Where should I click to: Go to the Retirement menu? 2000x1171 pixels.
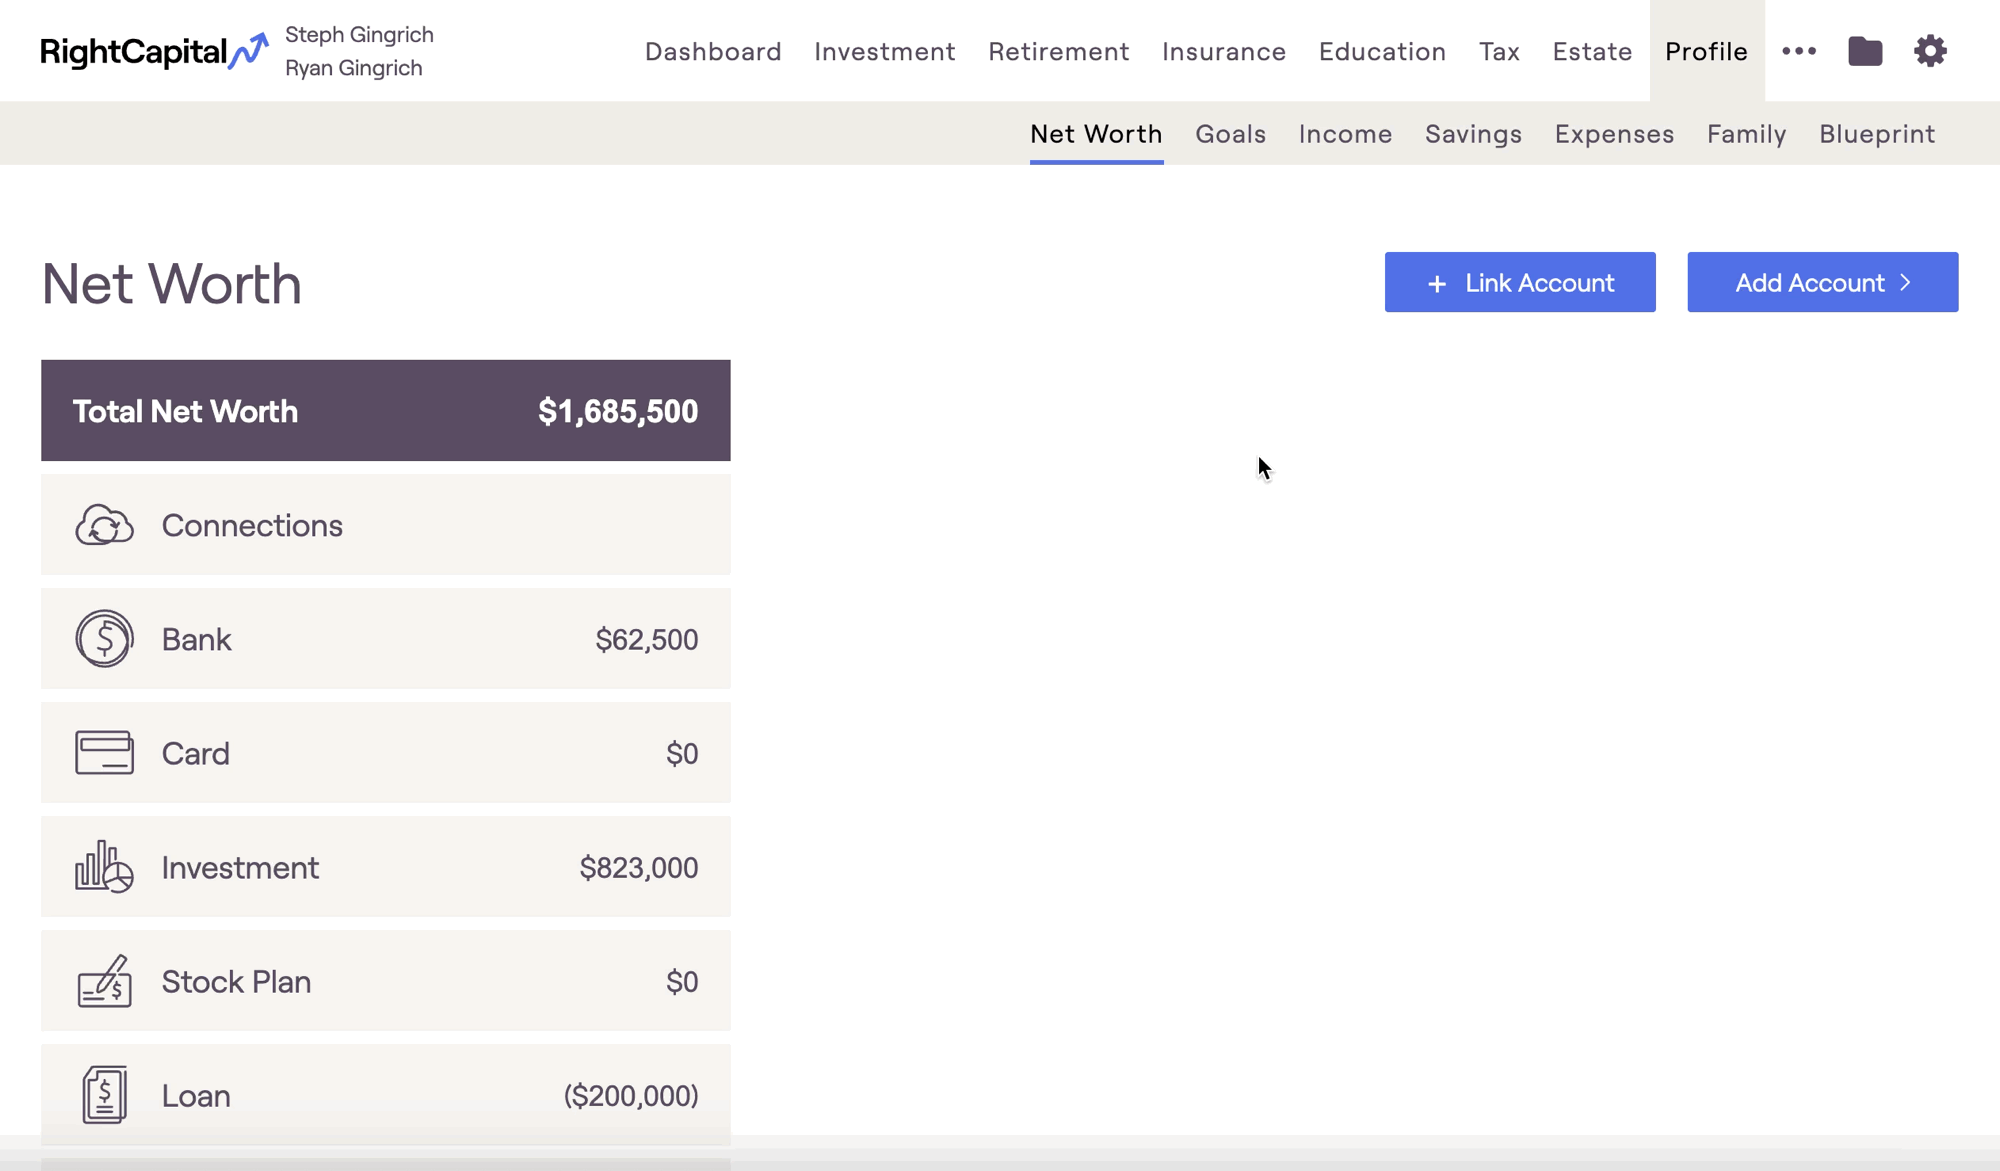pyautogui.click(x=1058, y=51)
